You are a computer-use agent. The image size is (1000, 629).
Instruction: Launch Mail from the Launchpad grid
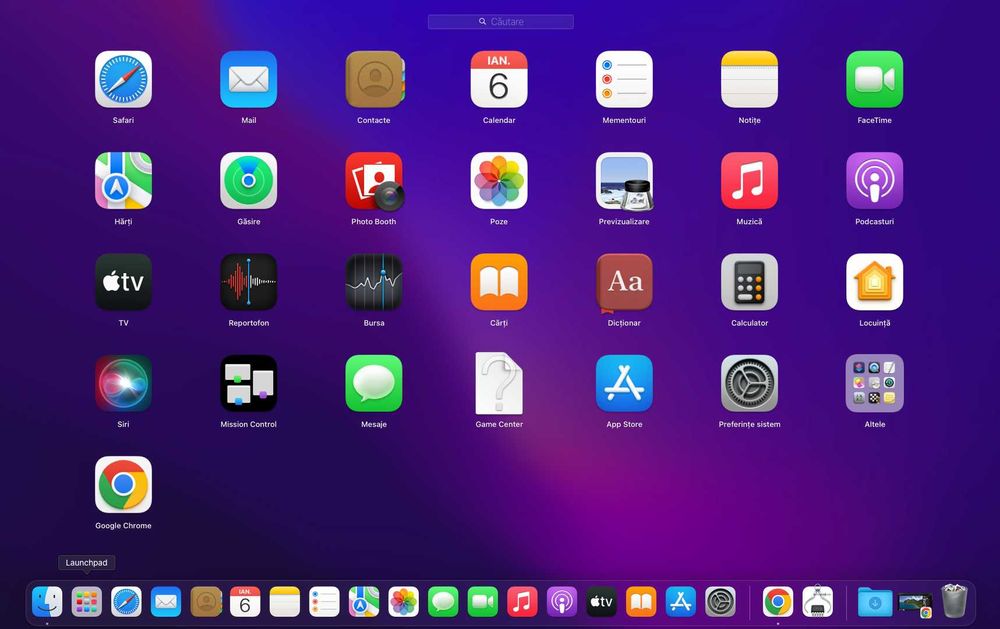pos(249,80)
